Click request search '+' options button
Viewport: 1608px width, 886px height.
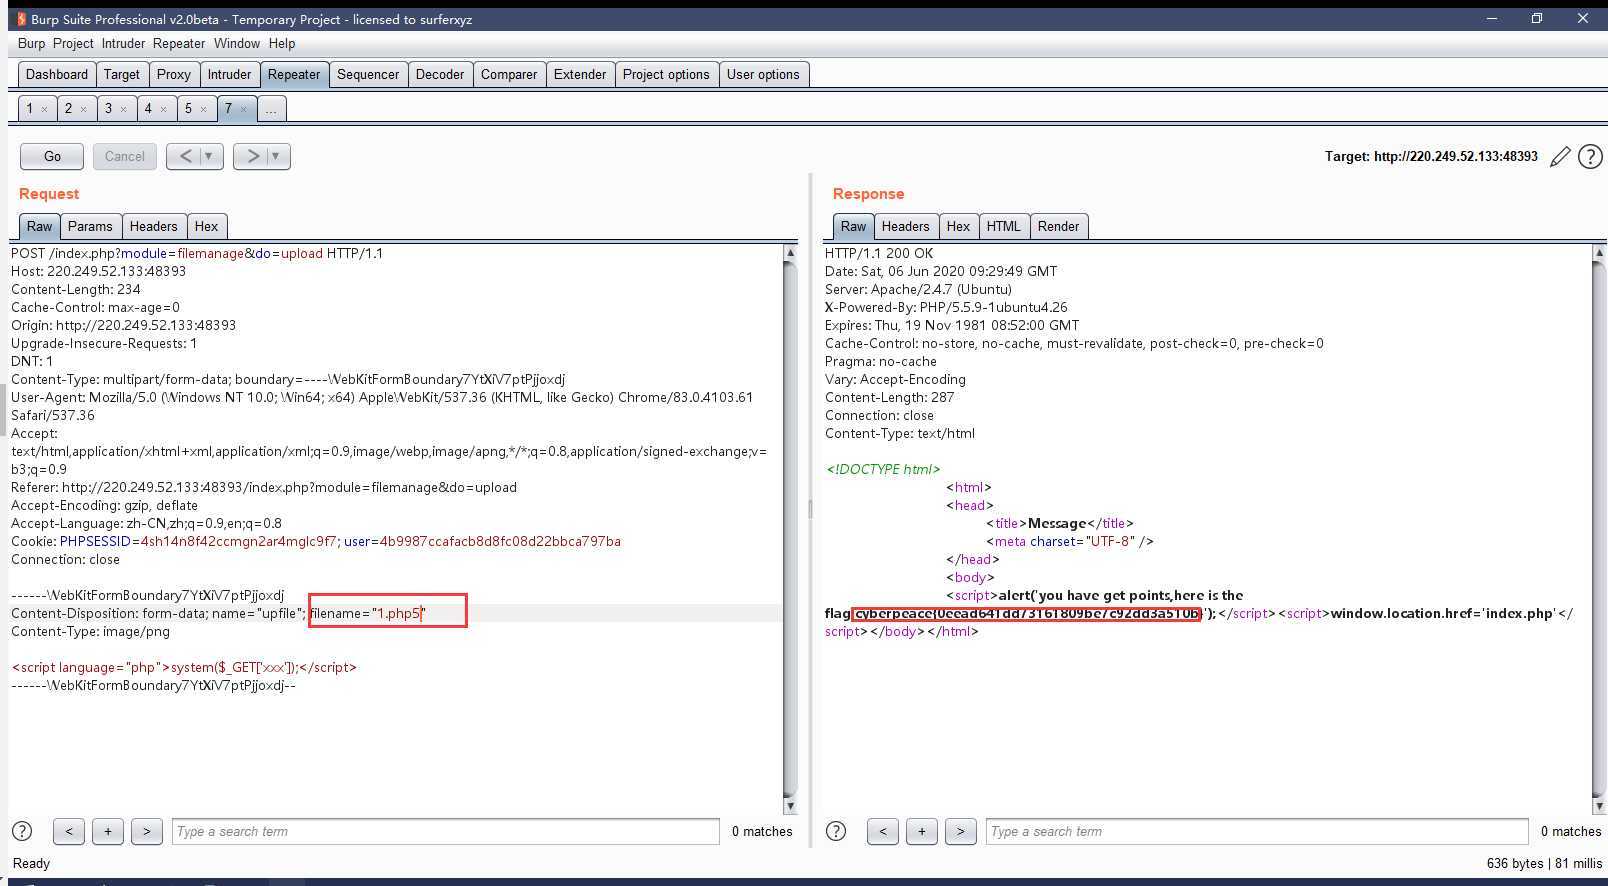[x=108, y=831]
